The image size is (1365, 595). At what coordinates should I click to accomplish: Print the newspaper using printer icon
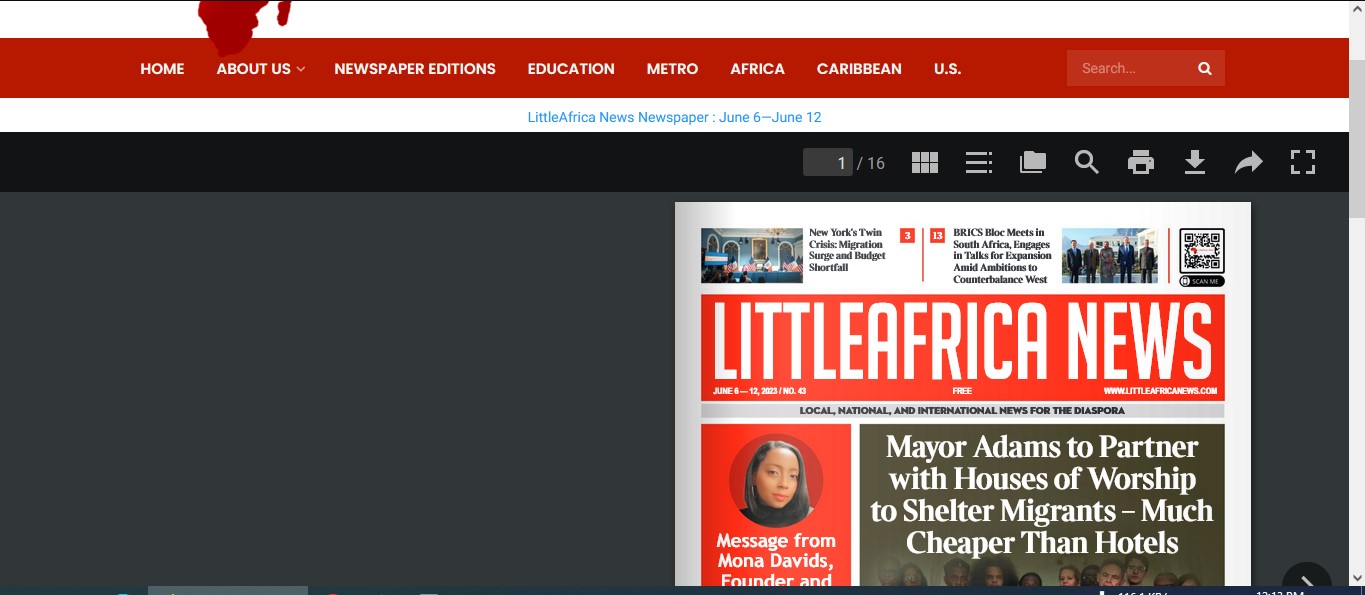coord(1141,162)
